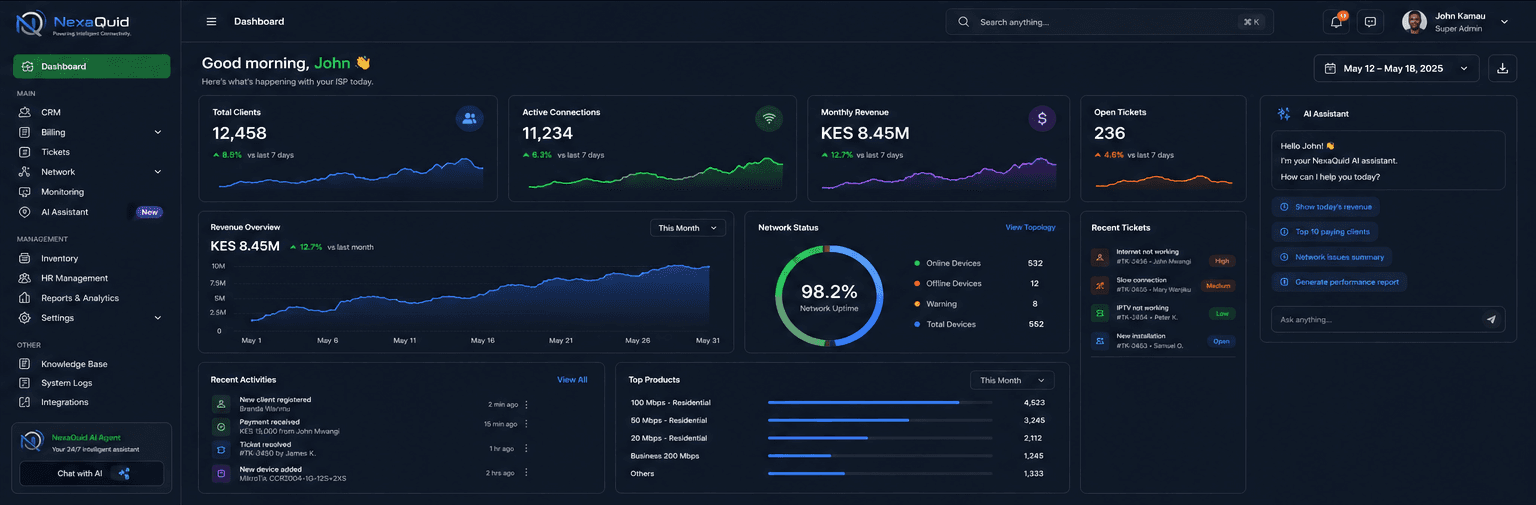The image size is (1536, 505).
Task: Open Top Products This Month dropdown
Action: pos(1012,380)
